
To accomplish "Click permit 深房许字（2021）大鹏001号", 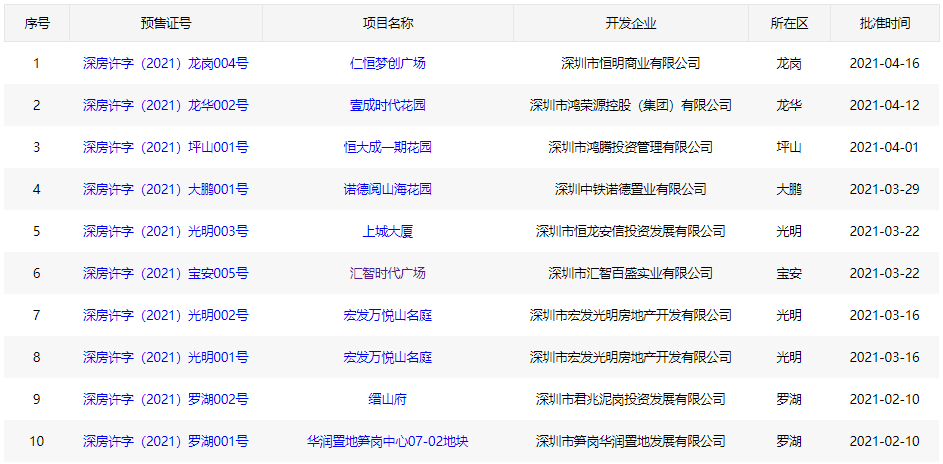I will [x=165, y=189].
